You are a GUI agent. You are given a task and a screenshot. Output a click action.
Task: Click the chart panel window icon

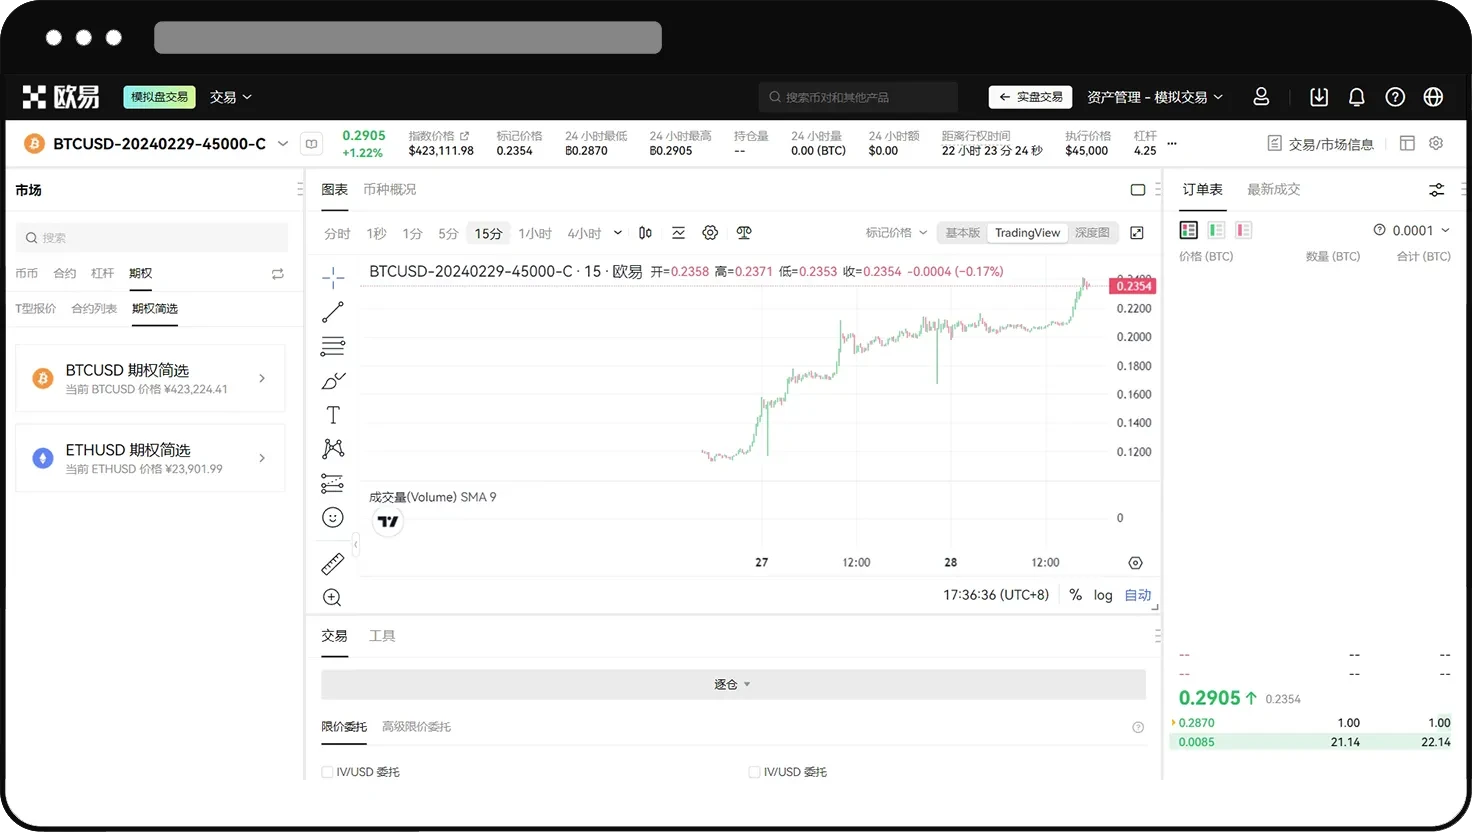tap(1138, 190)
